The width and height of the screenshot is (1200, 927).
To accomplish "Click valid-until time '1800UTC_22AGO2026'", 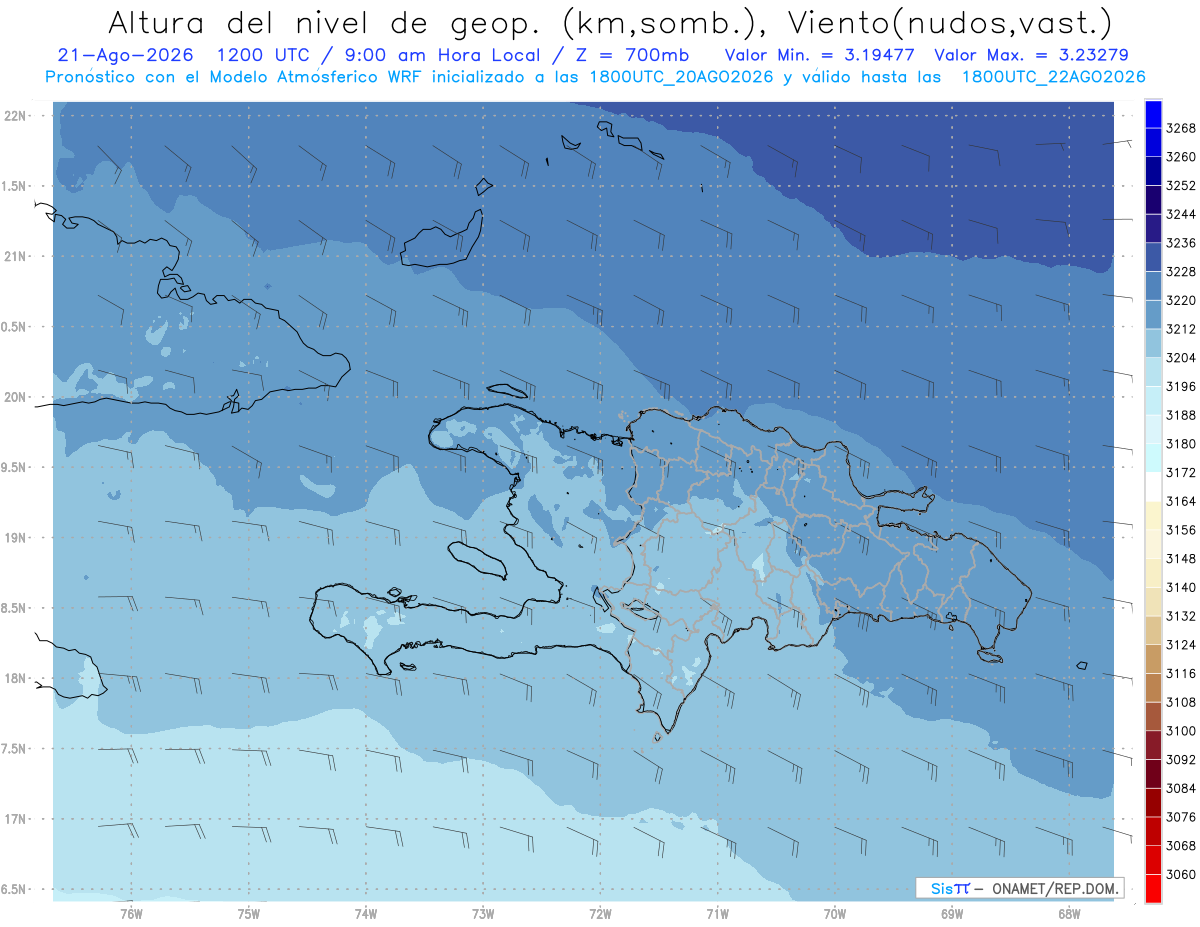I will tap(1053, 77).
